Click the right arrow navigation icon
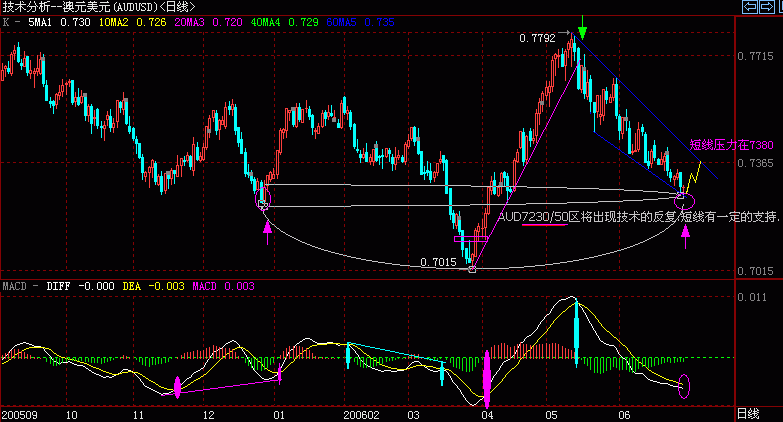Image resolution: width=783 pixels, height=422 pixels. [x=767, y=7]
